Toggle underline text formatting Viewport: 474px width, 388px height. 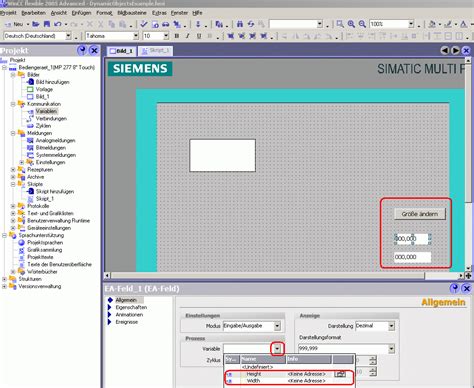point(199,36)
